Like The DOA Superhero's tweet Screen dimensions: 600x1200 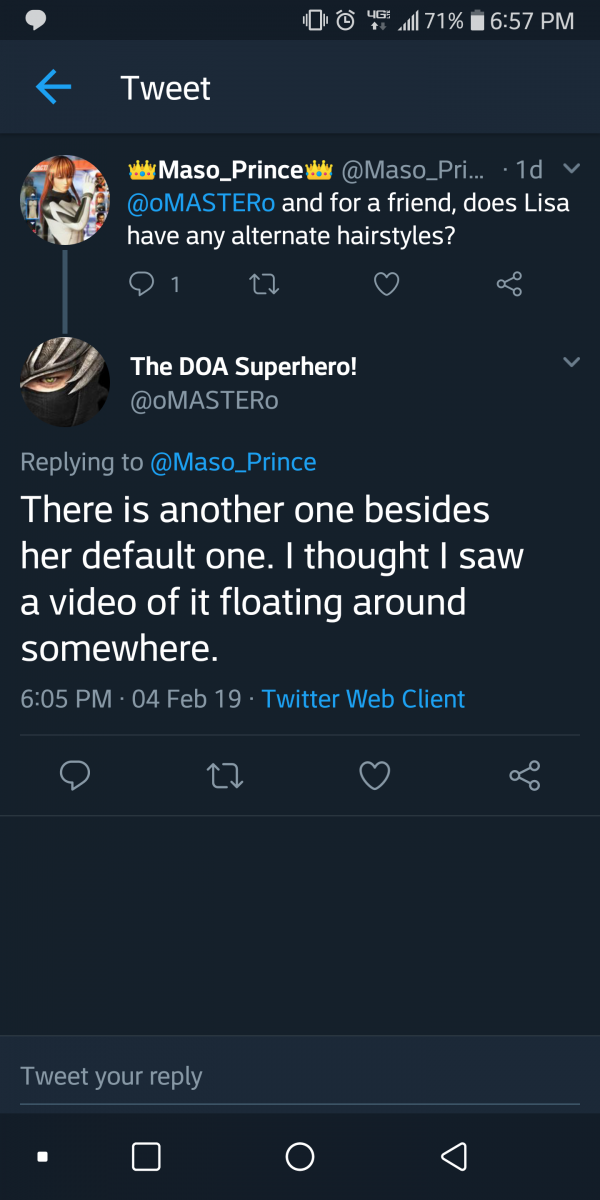click(375, 775)
